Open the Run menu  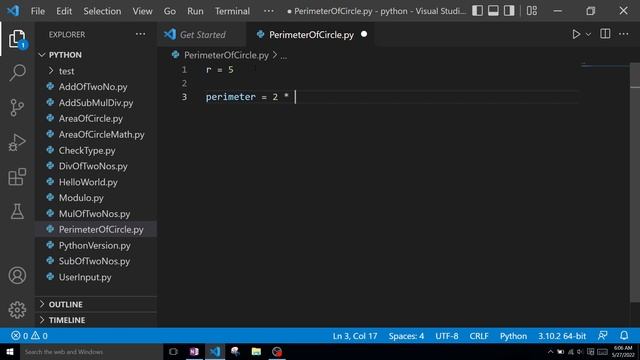point(195,11)
